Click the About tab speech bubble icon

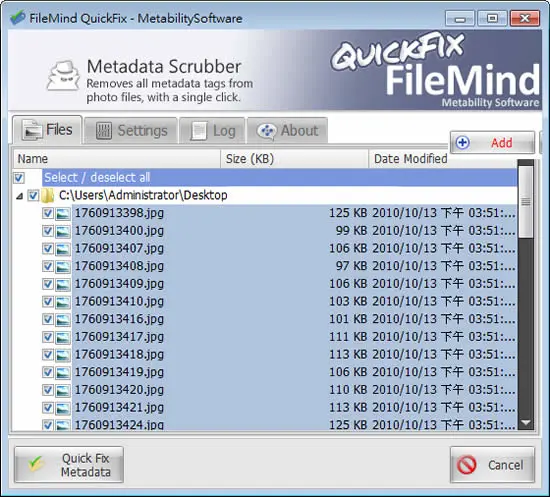[267, 132]
